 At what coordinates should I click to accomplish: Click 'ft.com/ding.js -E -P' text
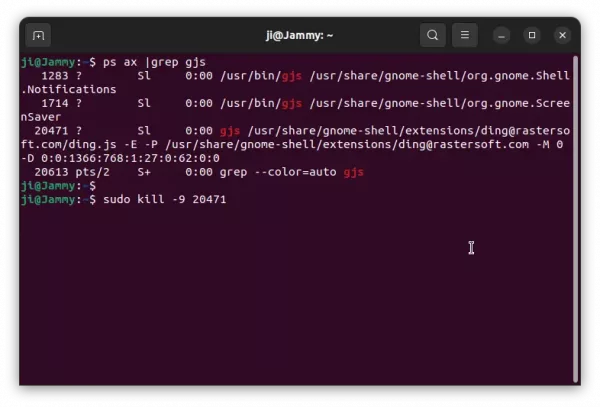(89, 145)
